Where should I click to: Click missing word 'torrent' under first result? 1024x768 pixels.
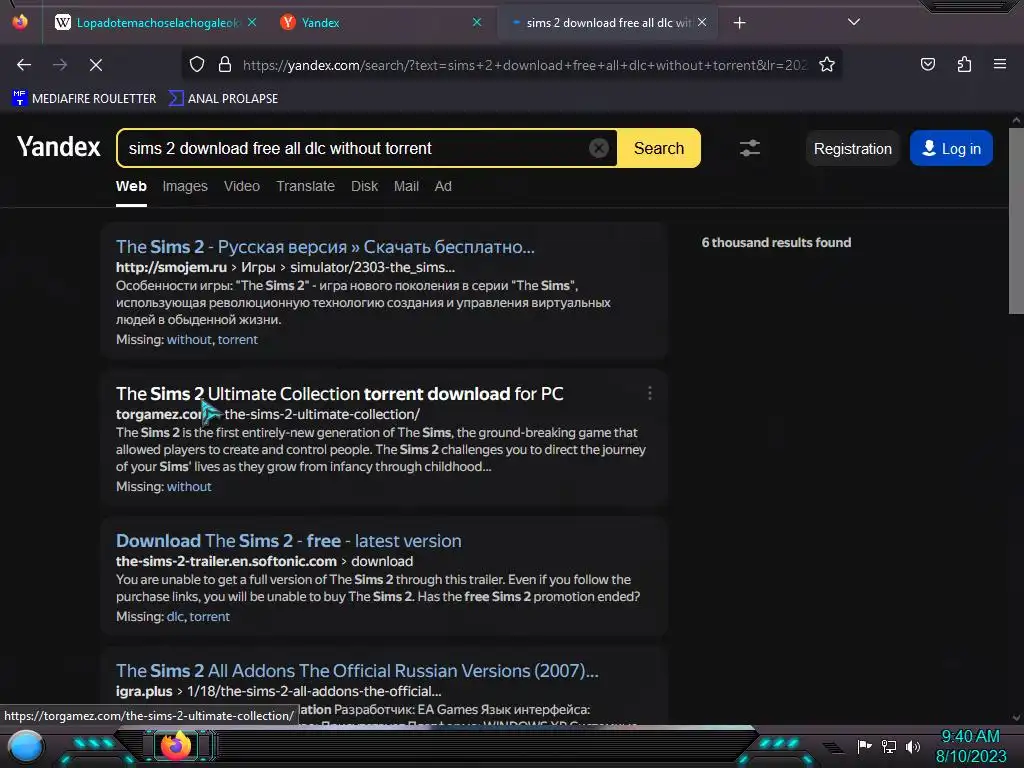[x=238, y=340]
